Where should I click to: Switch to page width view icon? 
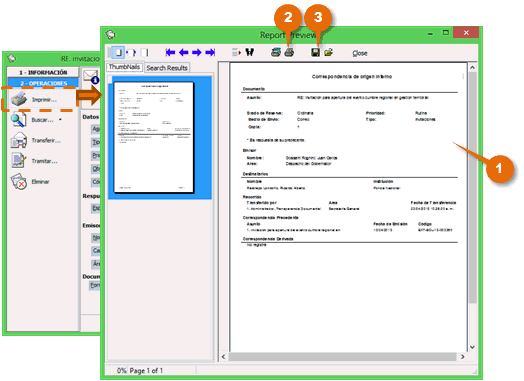(x=131, y=52)
